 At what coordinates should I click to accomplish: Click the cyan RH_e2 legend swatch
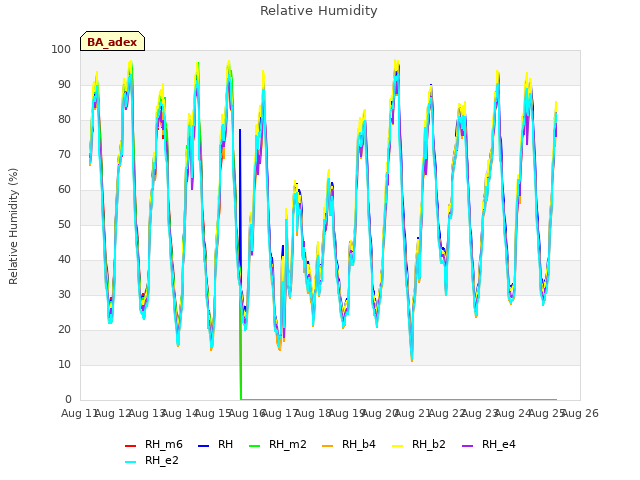coord(130,462)
